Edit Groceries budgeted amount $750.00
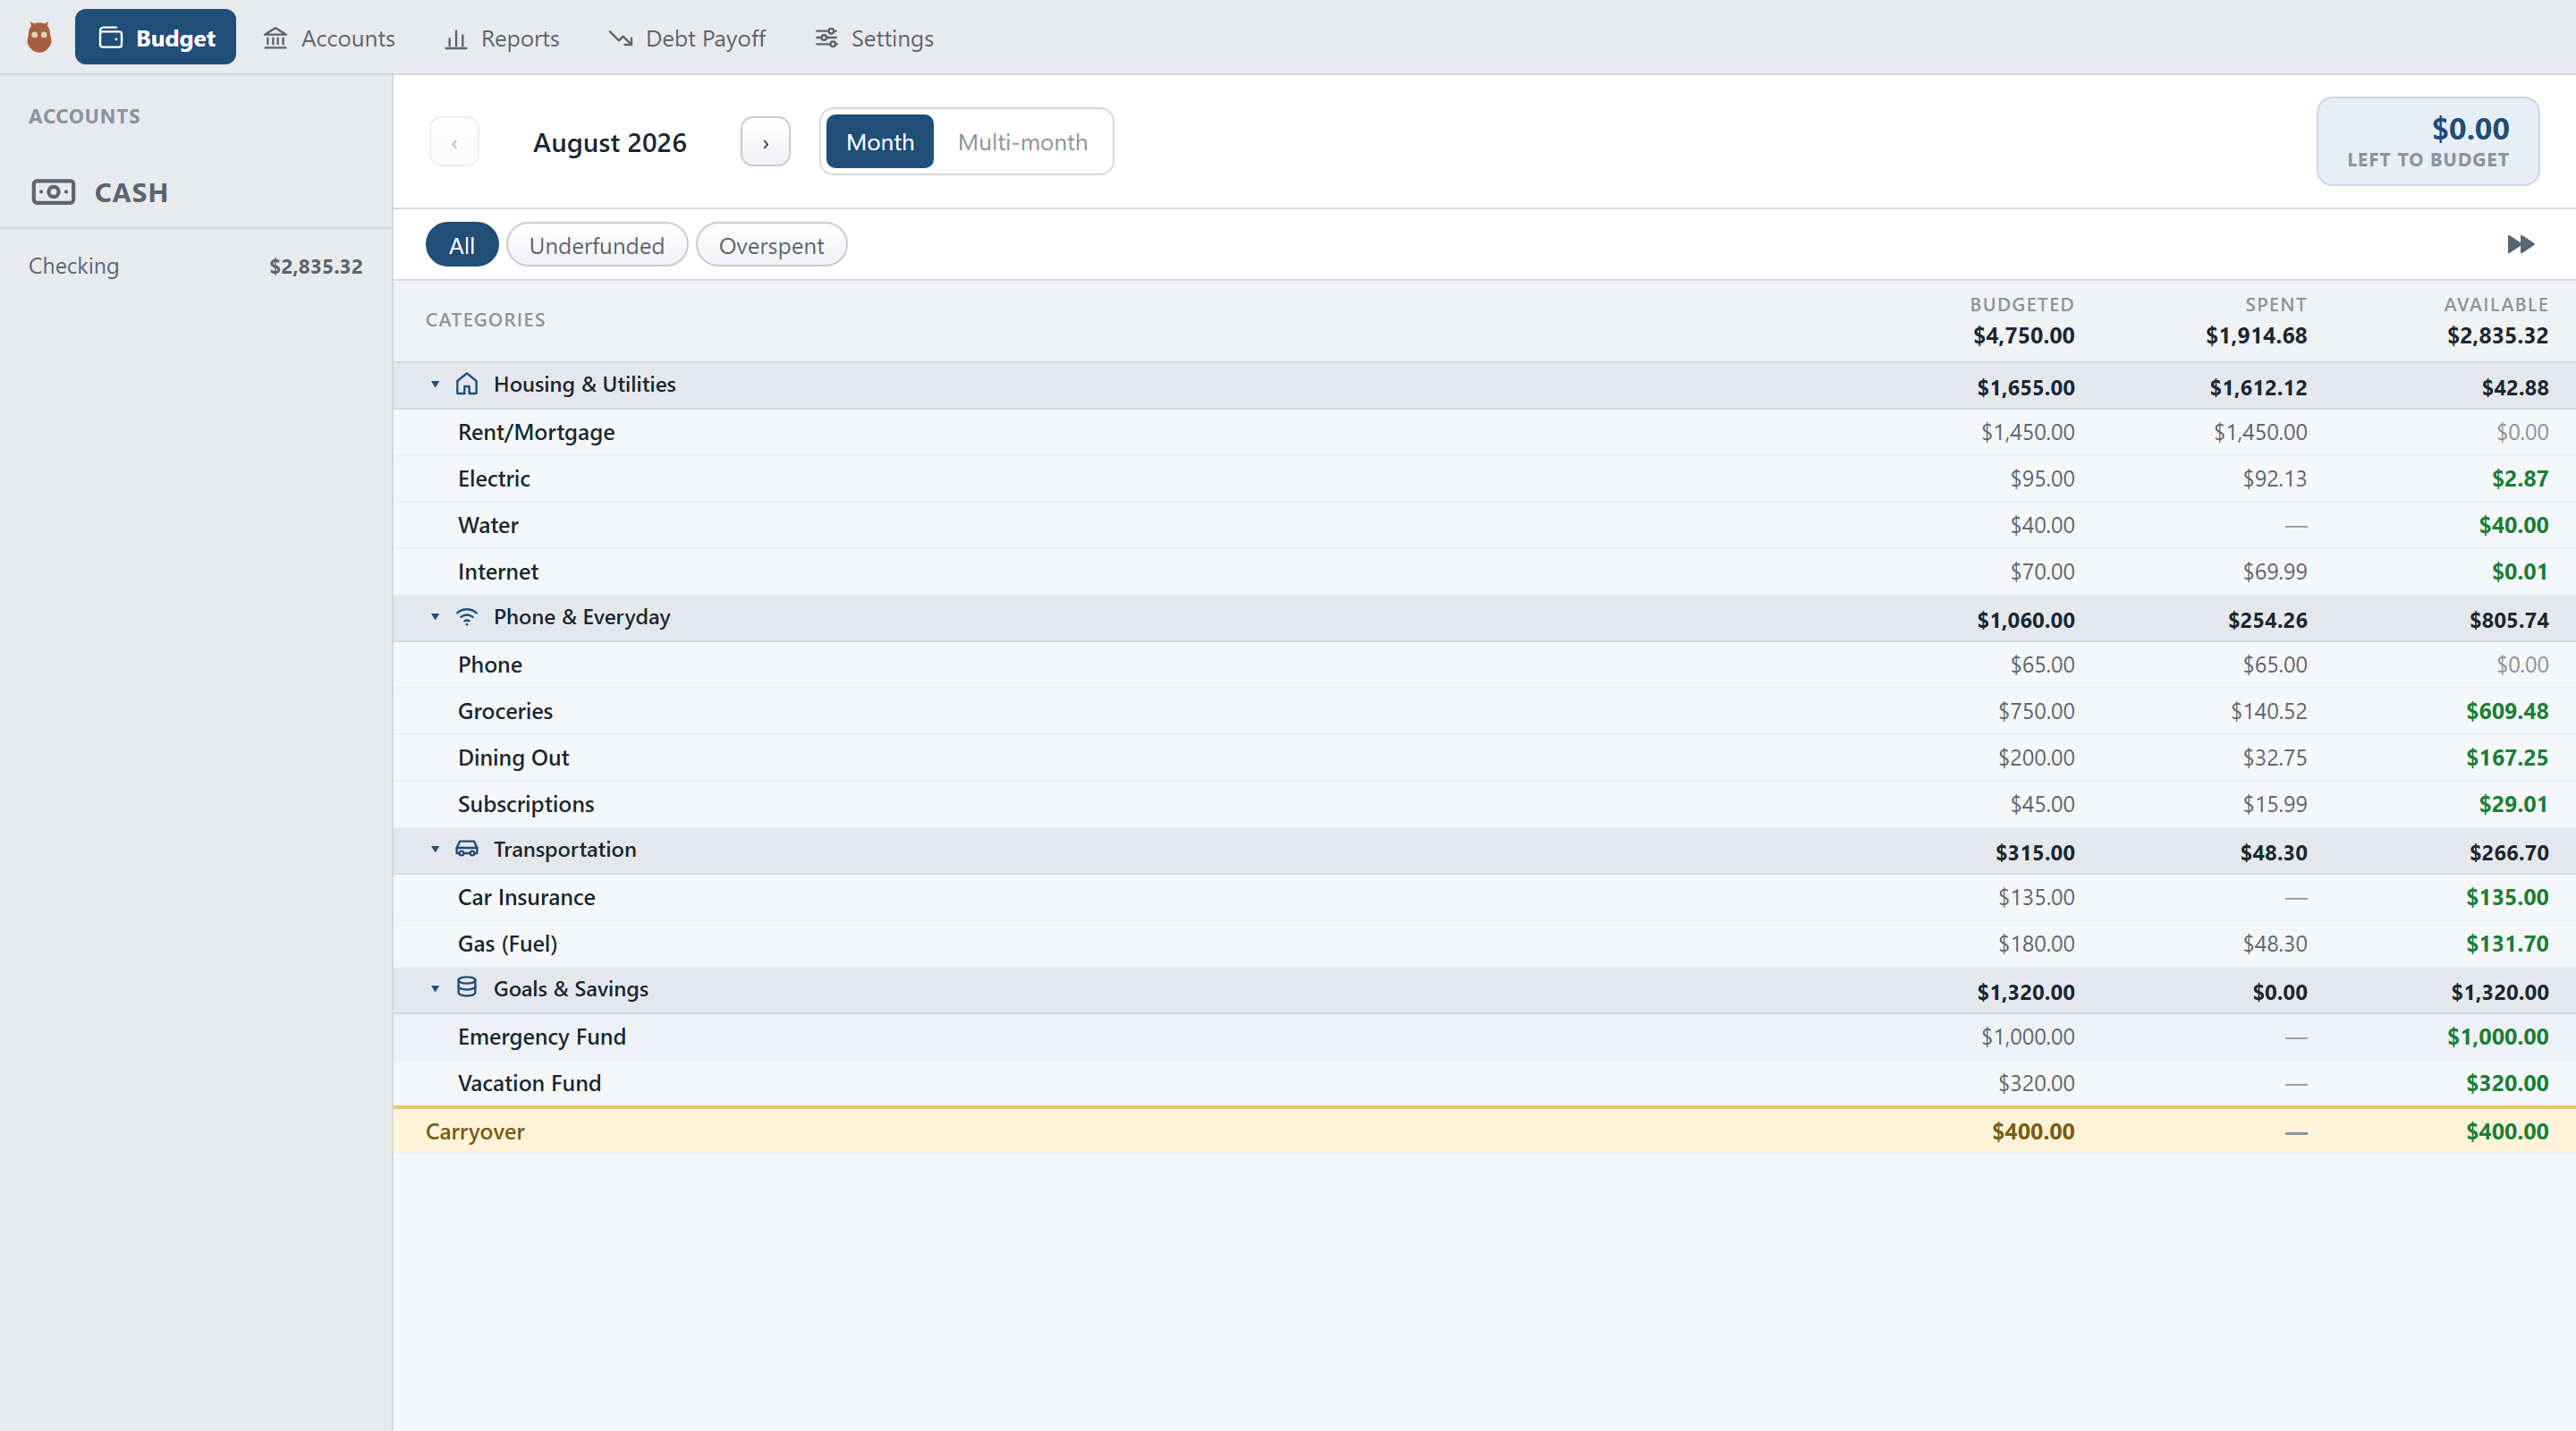2576x1431 pixels. pyautogui.click(x=2036, y=711)
